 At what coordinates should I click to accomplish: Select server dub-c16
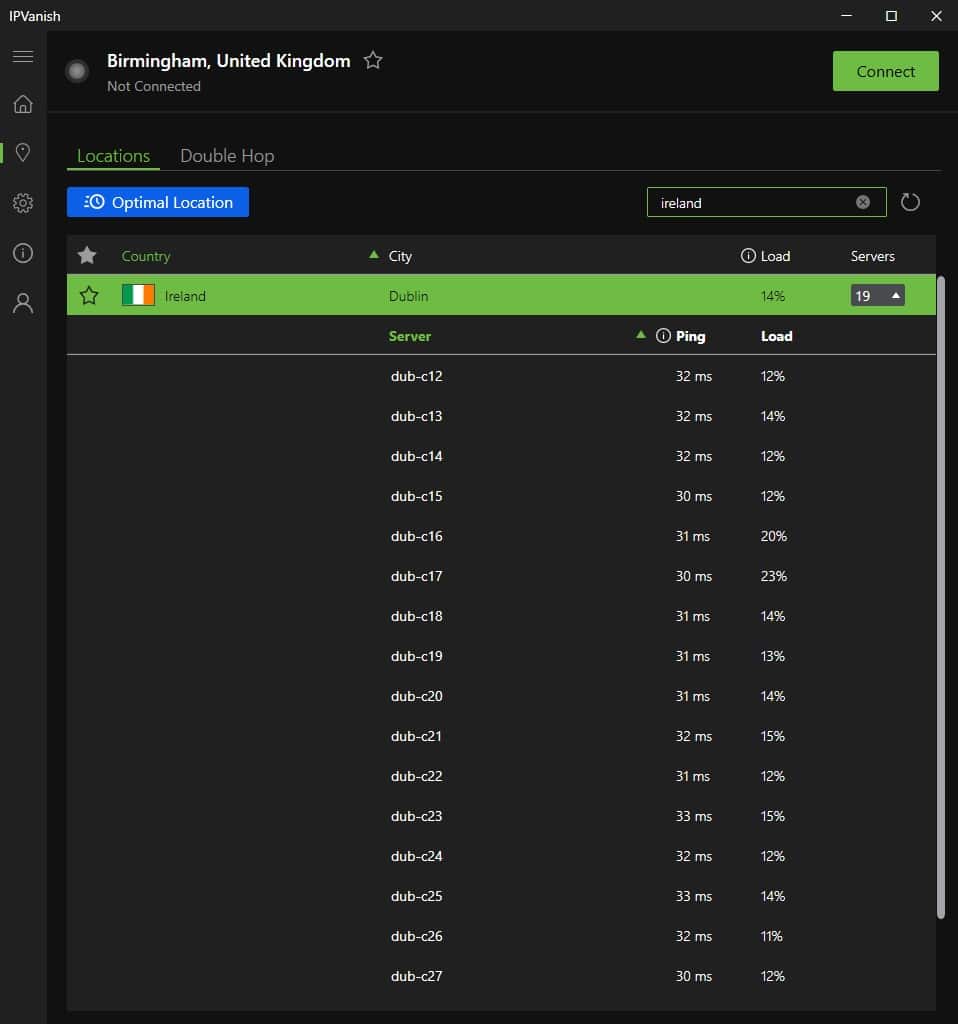coord(501,536)
